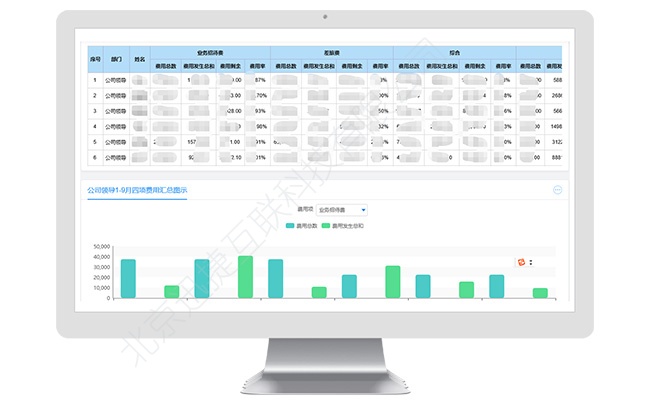Click 费用率 header under 业务招待费

(x=257, y=66)
